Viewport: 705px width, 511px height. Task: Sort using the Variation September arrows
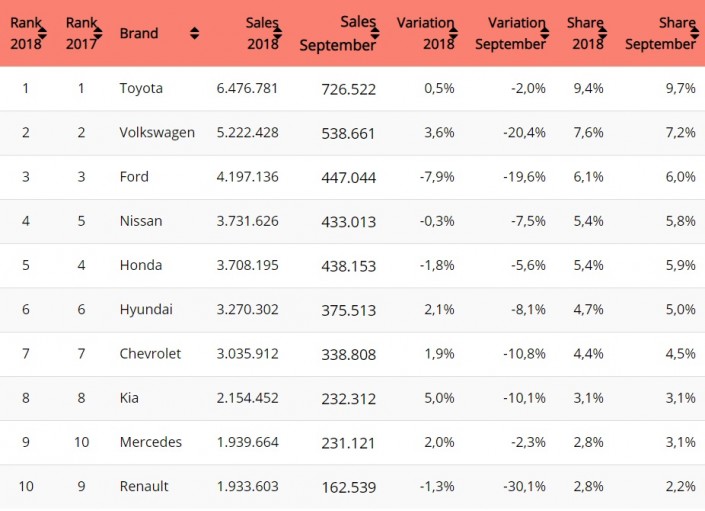pyautogui.click(x=543, y=33)
